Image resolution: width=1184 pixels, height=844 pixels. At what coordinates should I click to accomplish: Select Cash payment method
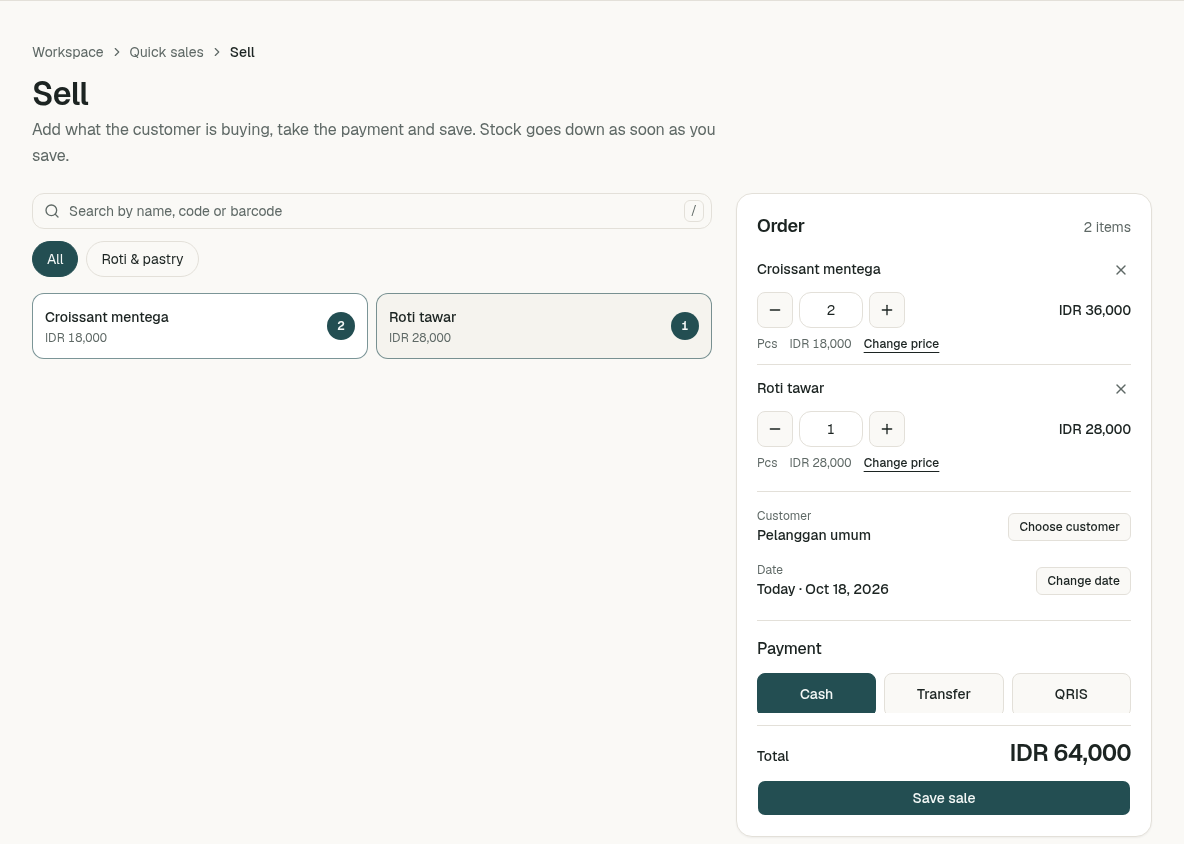pyautogui.click(x=816, y=694)
